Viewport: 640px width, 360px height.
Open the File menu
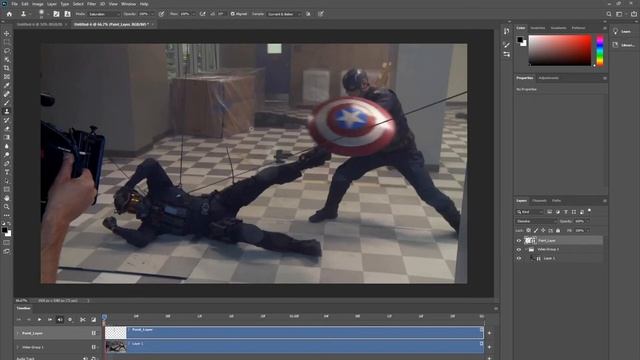click(x=14, y=4)
